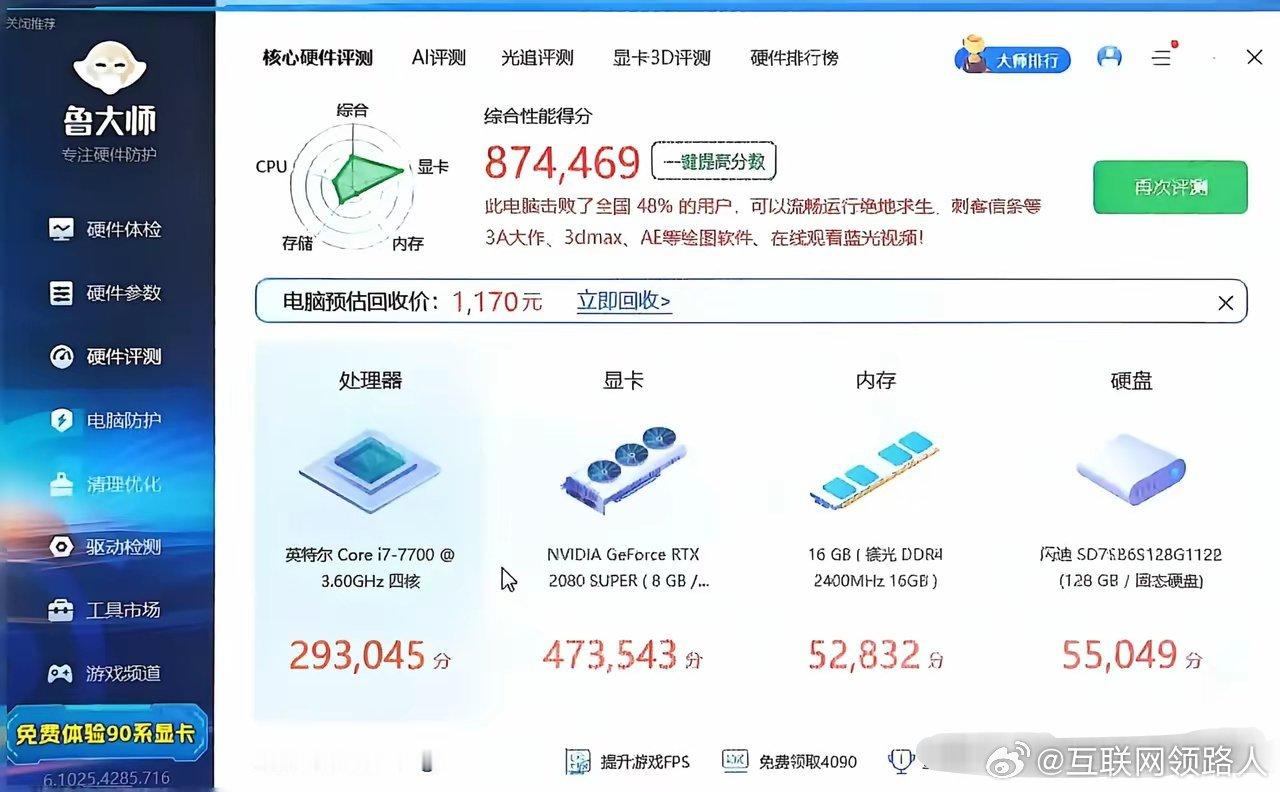
Task: Click the overall score 874,469
Action: coord(562,163)
